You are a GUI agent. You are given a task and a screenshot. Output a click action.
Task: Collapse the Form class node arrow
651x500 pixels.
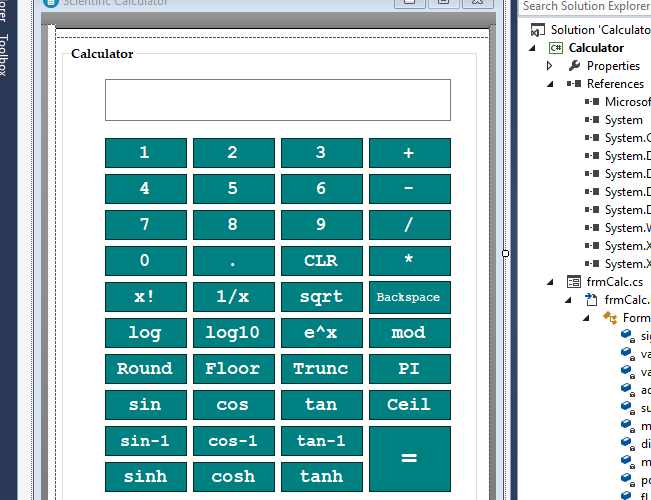(587, 318)
